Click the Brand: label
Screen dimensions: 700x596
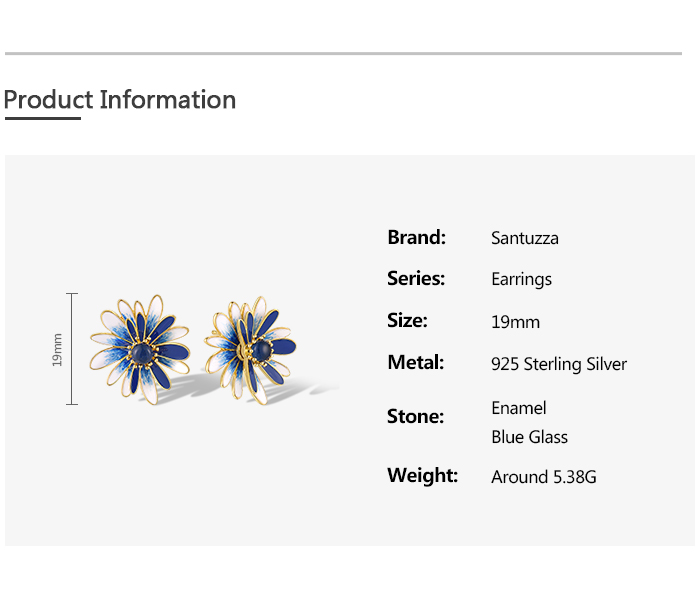pos(416,237)
